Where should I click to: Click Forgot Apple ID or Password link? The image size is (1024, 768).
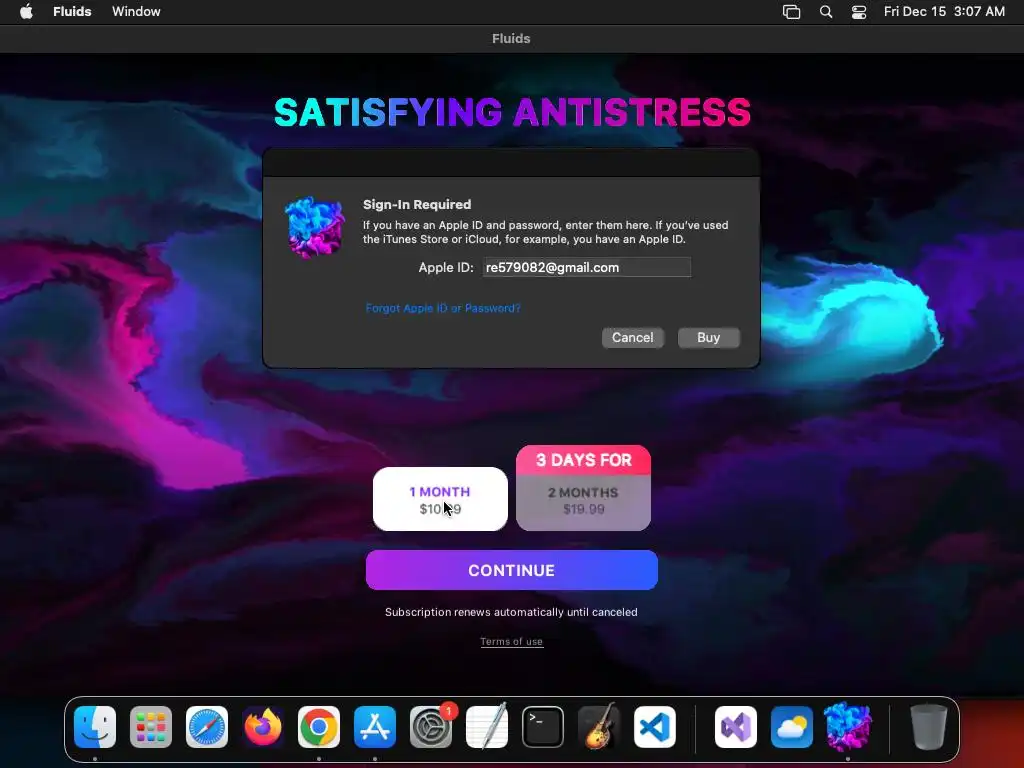[443, 308]
